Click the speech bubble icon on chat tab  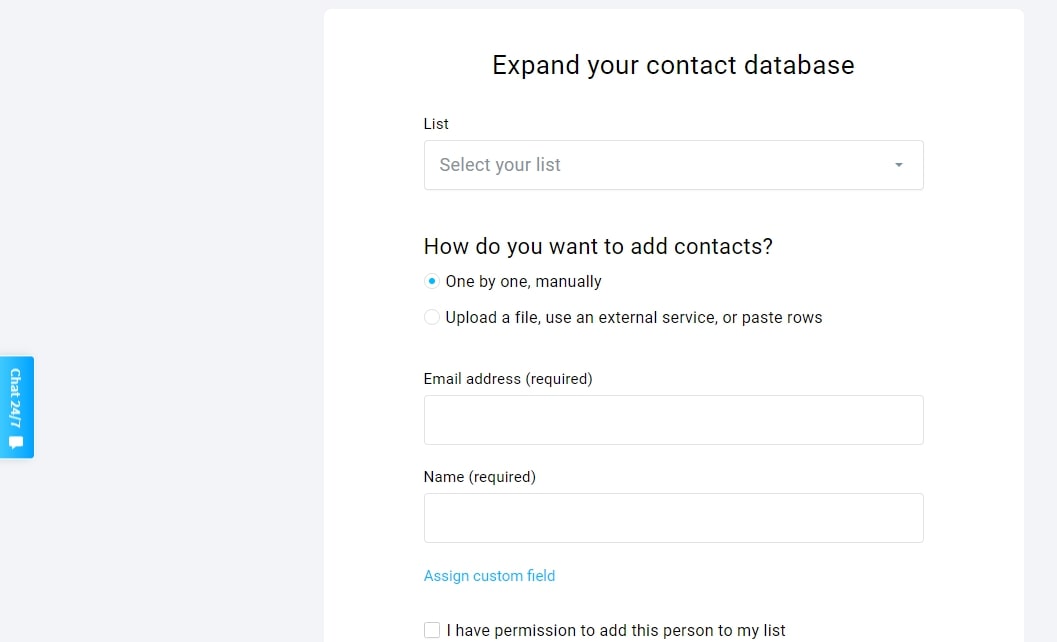(16, 442)
